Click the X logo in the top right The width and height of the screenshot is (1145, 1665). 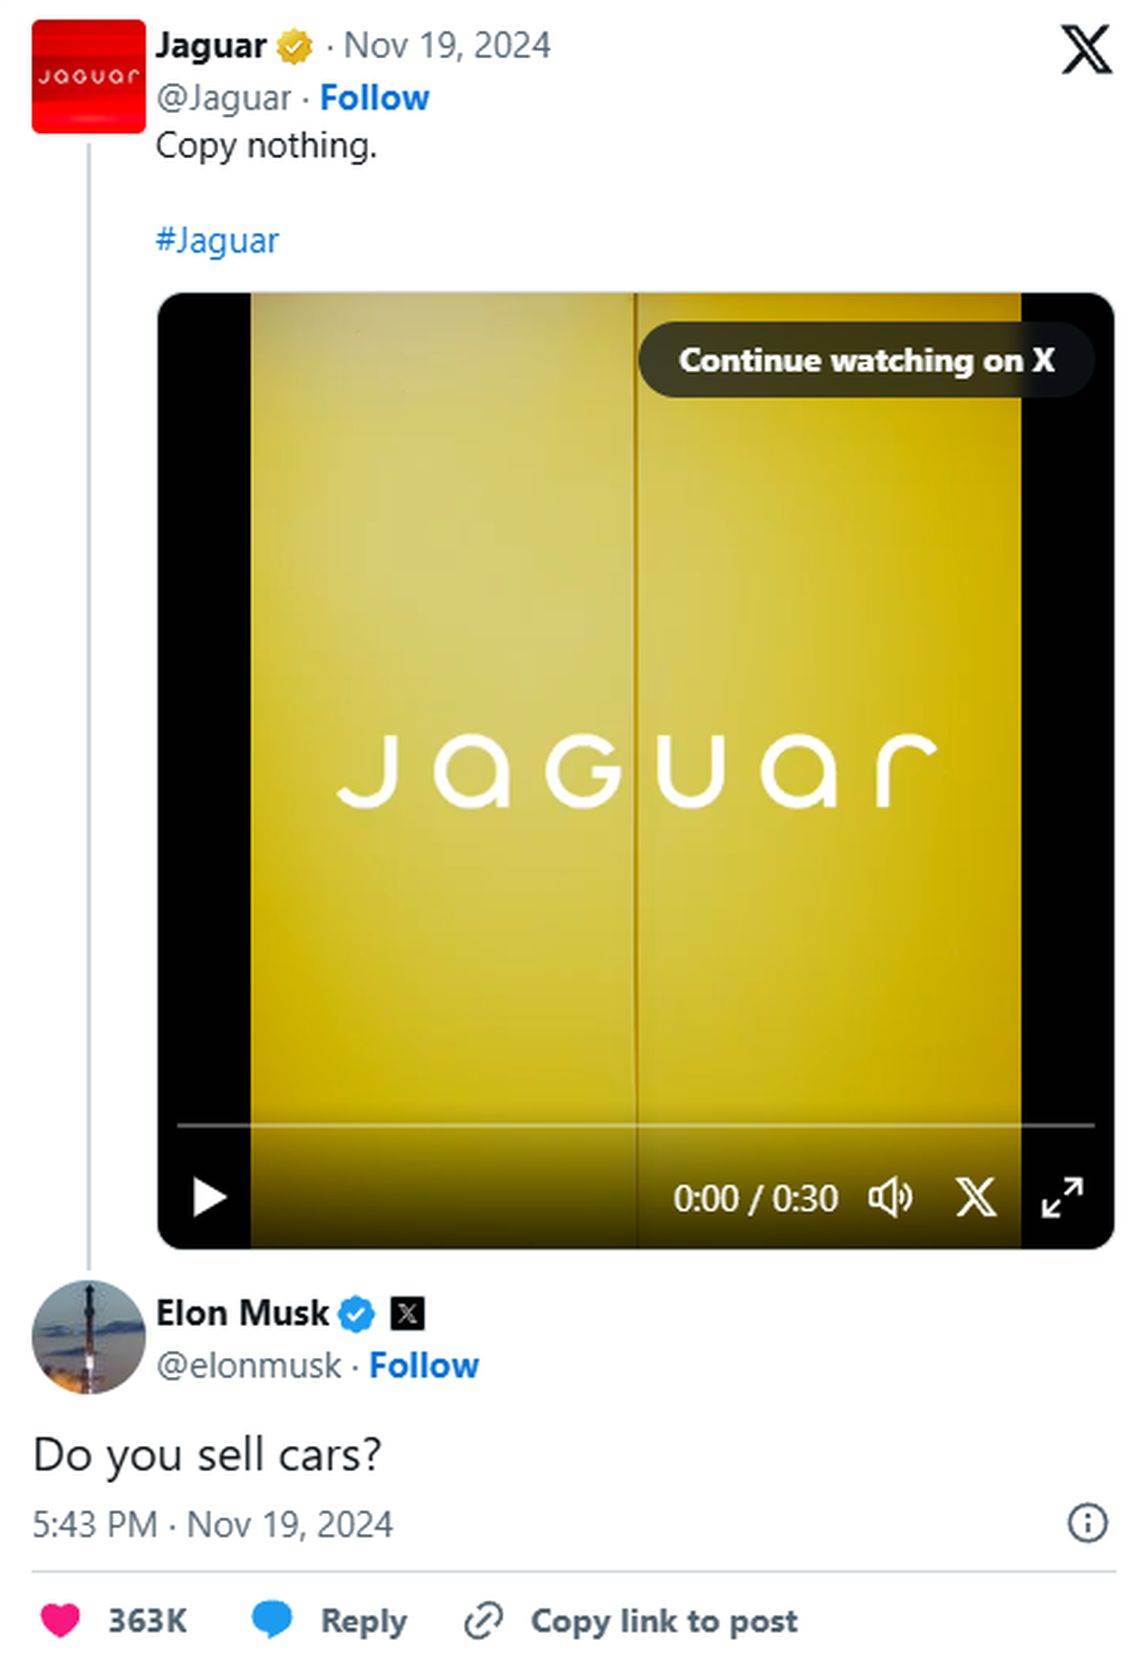[x=1086, y=50]
